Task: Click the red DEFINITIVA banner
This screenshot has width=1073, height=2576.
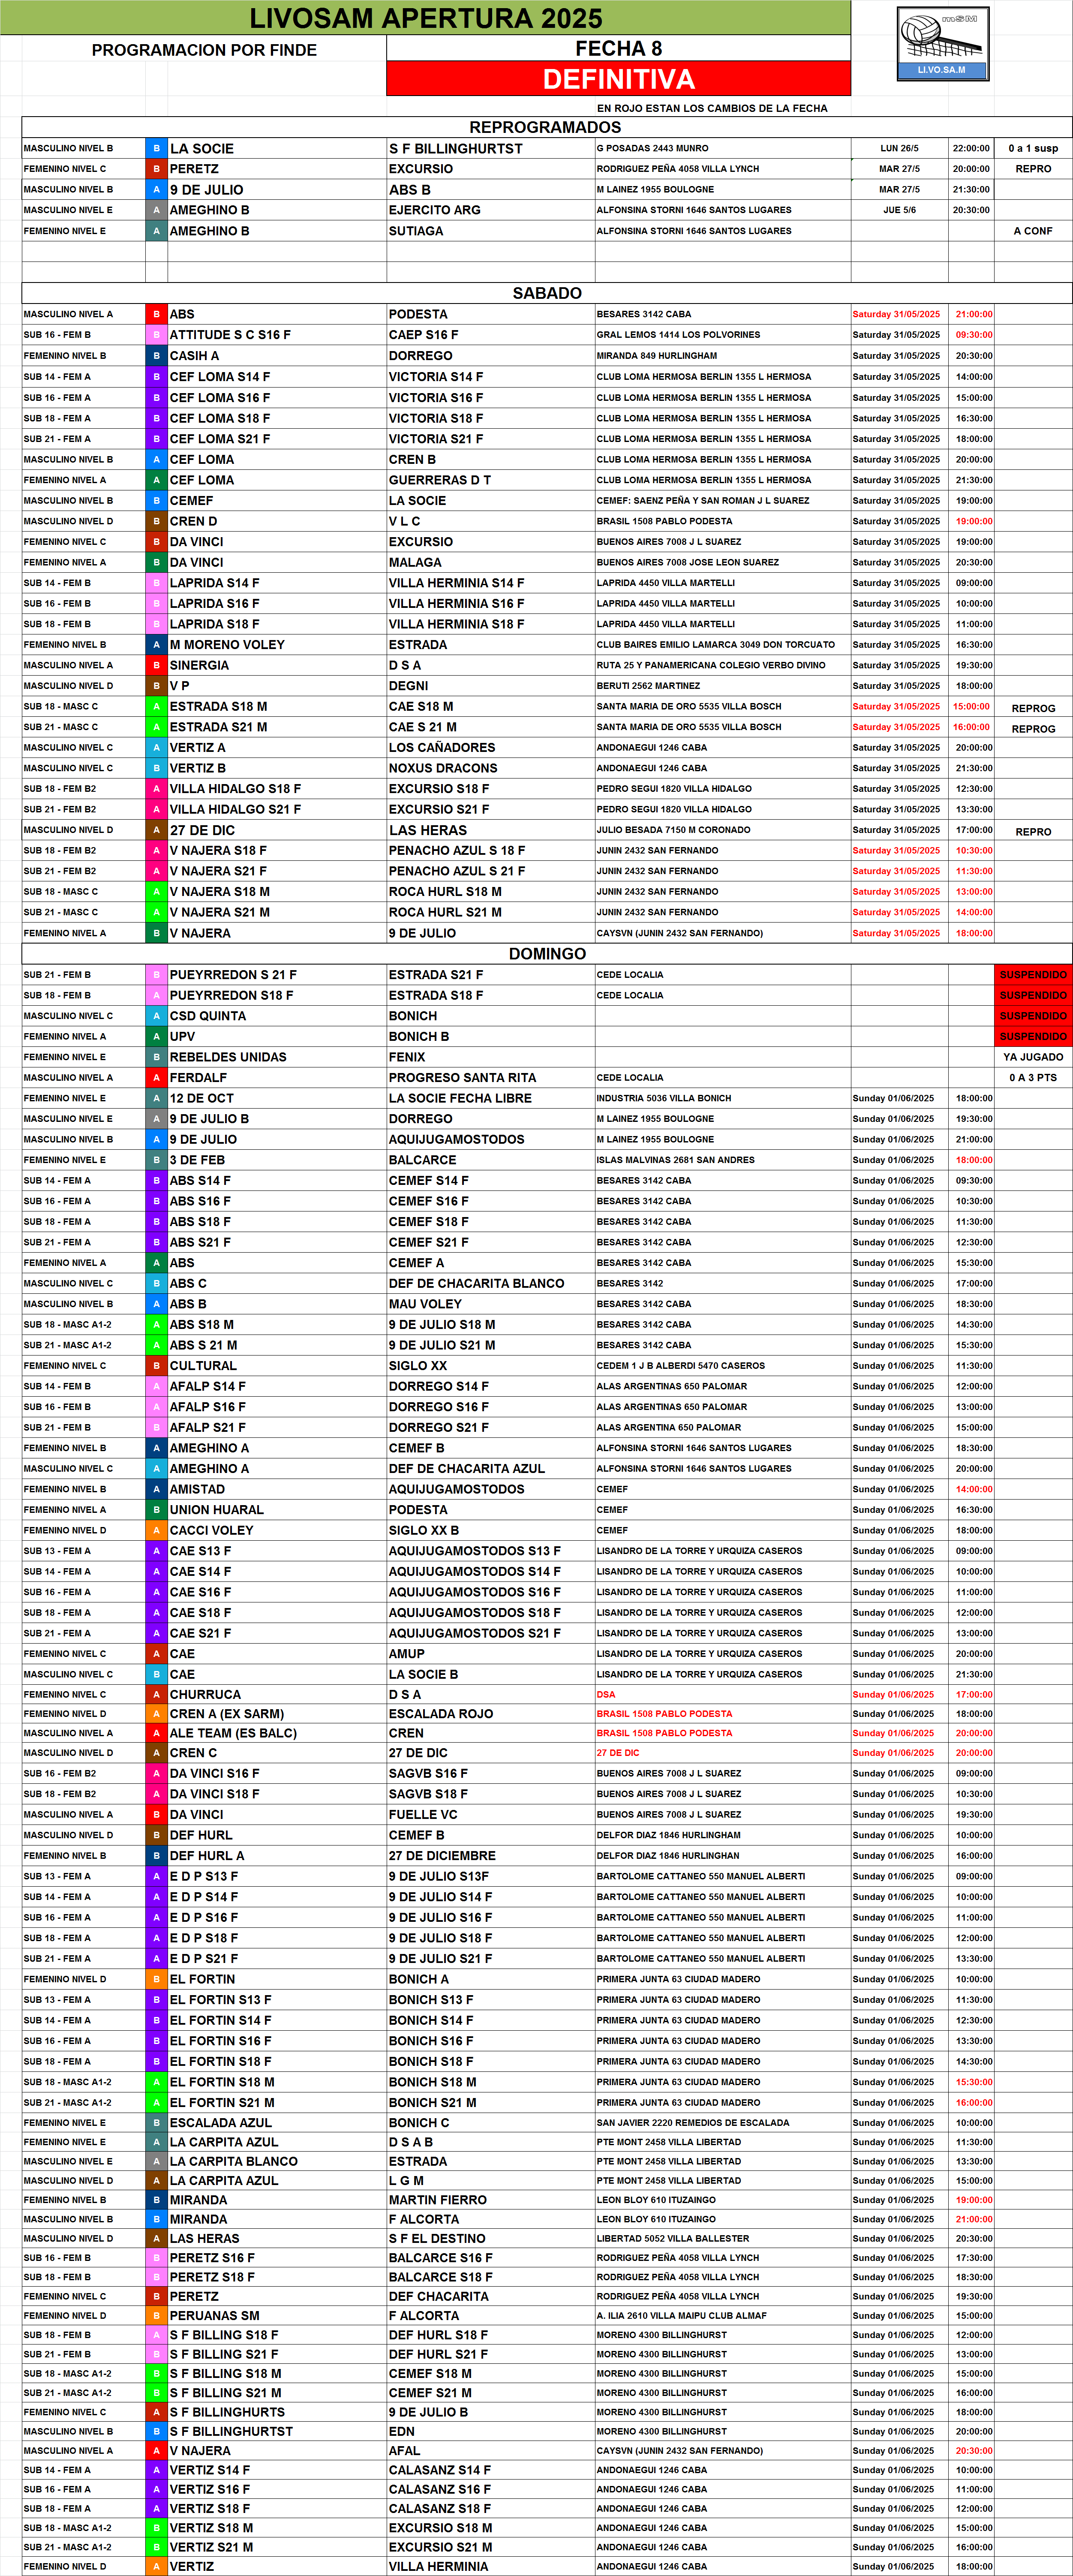Action: pyautogui.click(x=618, y=79)
